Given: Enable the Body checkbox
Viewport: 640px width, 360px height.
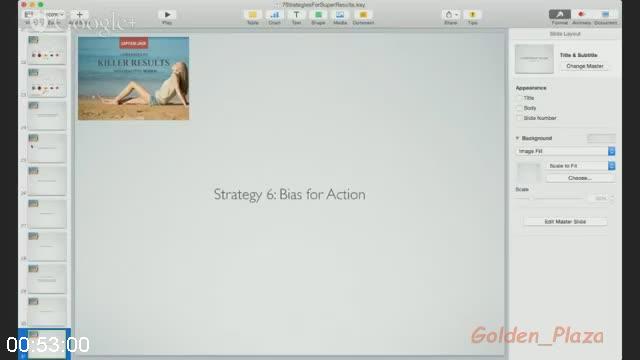Looking at the screenshot, I should [x=519, y=108].
